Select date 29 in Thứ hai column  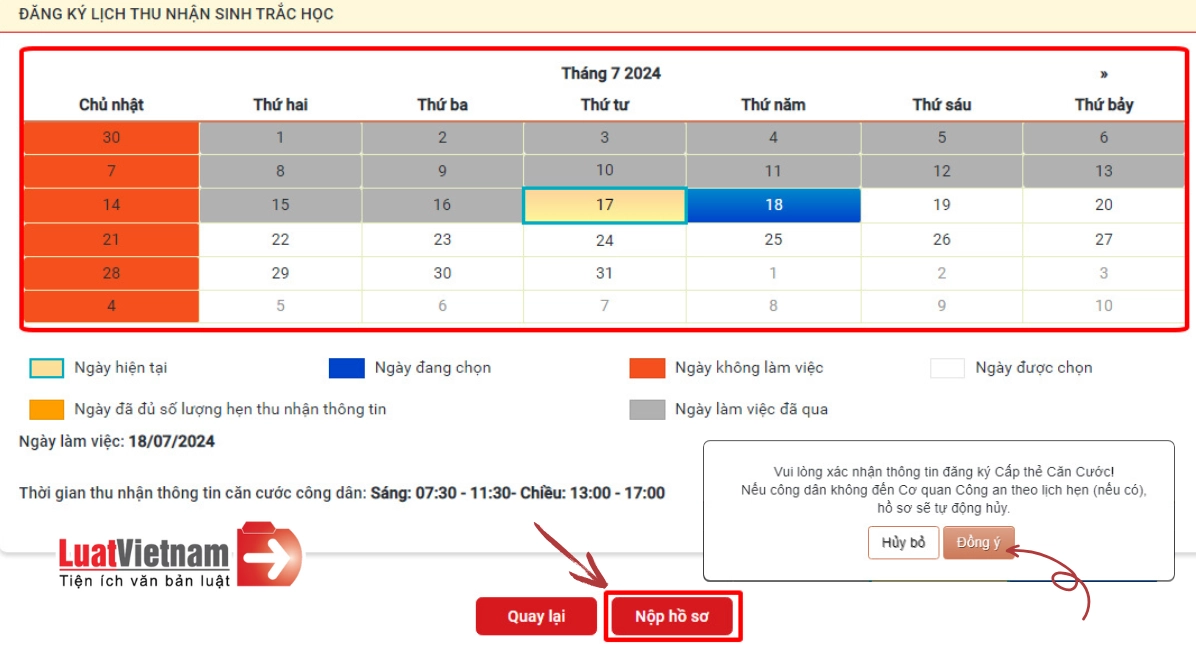[281, 273]
